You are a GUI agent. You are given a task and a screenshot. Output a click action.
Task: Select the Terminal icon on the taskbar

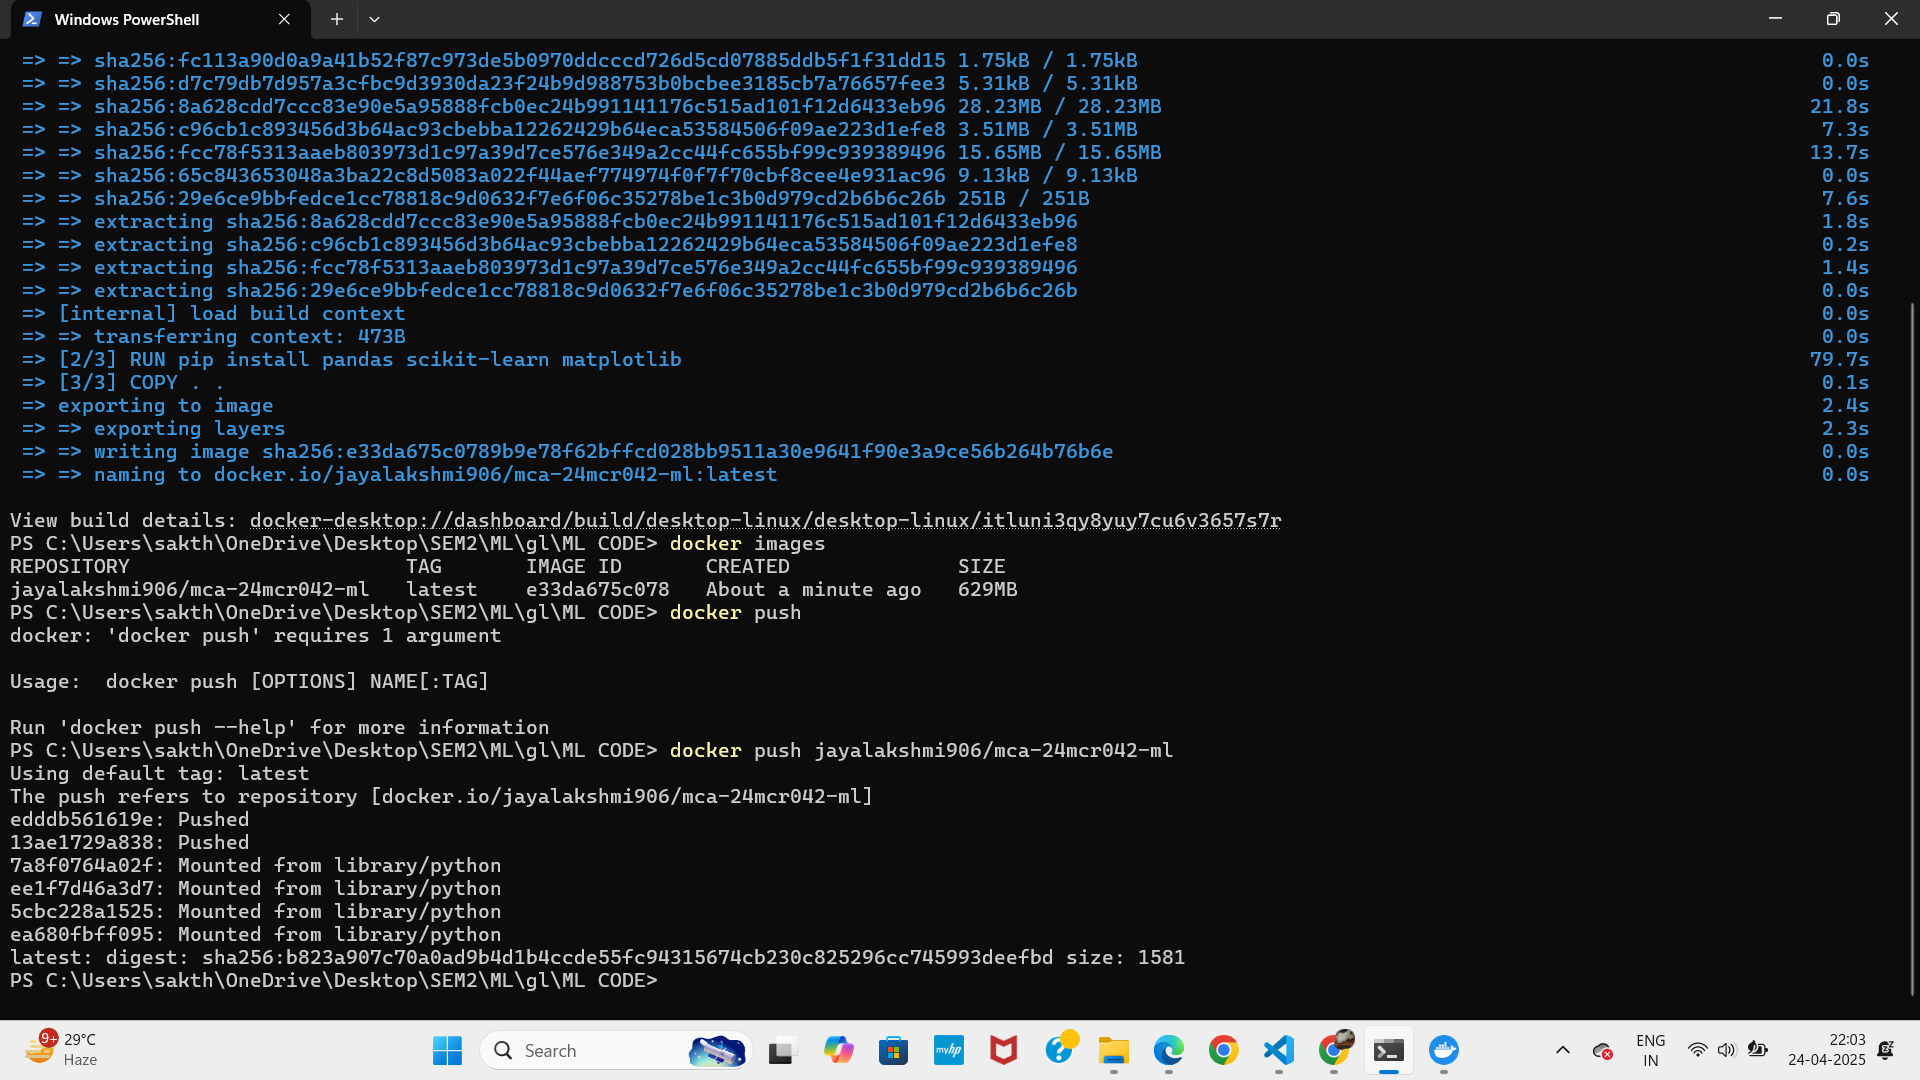click(x=1389, y=1050)
